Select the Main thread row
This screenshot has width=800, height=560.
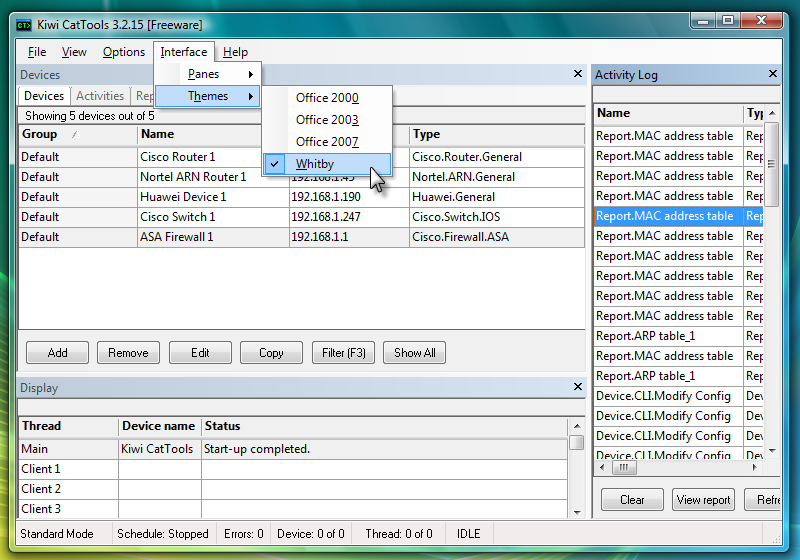pyautogui.click(x=293, y=449)
